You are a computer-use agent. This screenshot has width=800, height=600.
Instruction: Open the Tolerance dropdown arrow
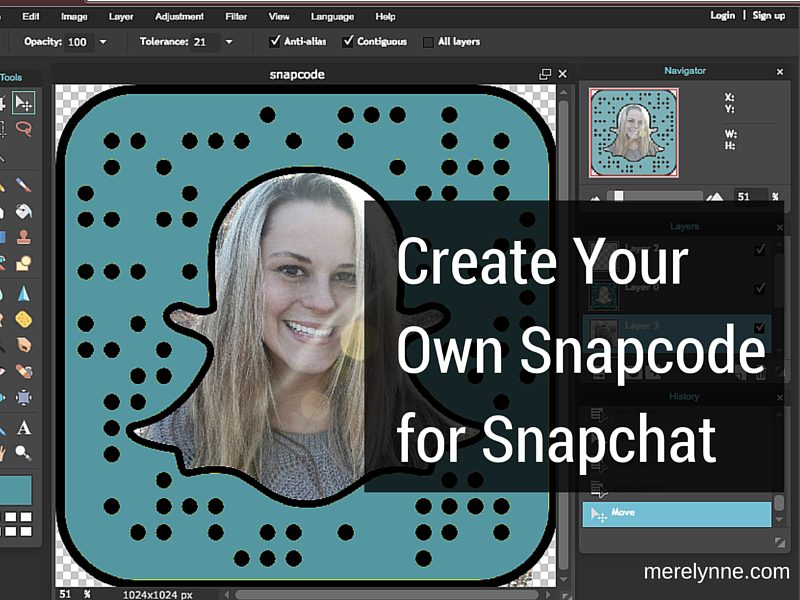pyautogui.click(x=229, y=42)
